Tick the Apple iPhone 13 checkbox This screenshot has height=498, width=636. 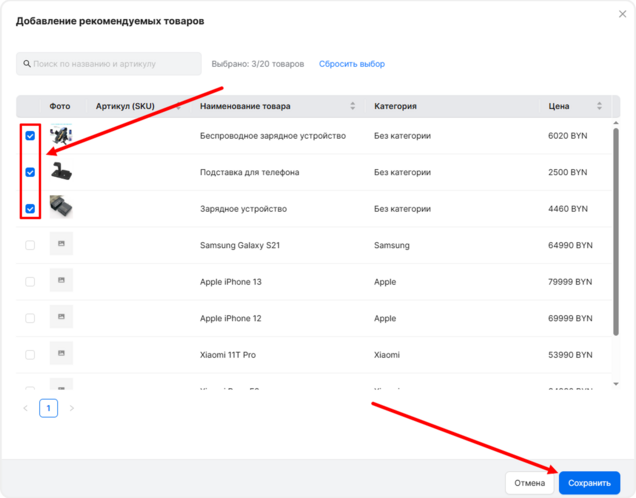coord(30,282)
